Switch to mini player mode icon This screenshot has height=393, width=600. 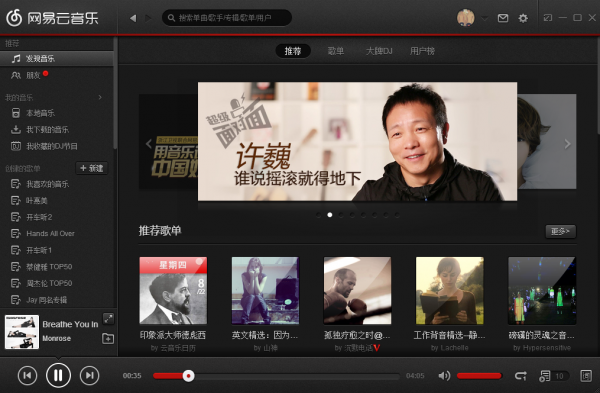(548, 18)
